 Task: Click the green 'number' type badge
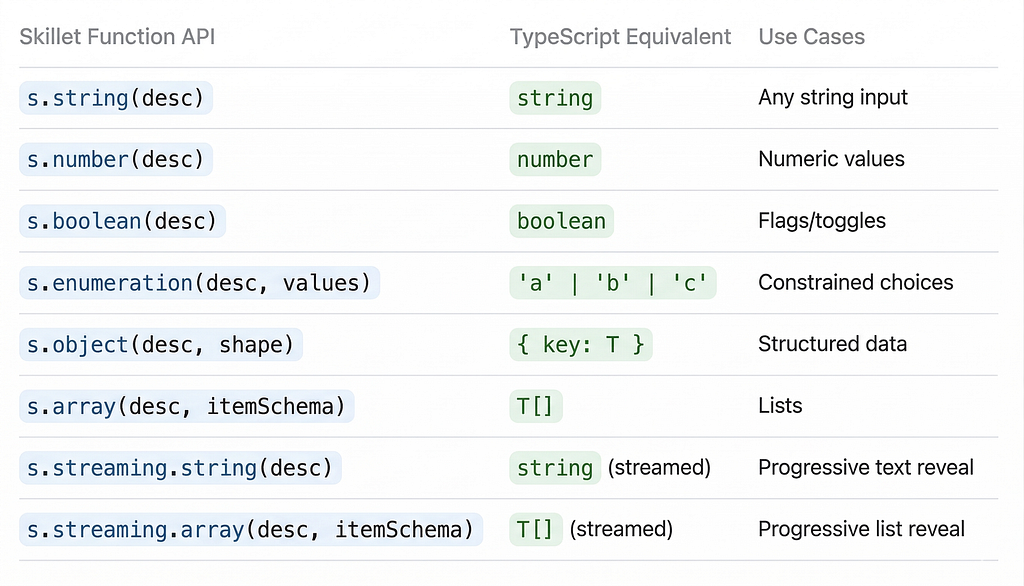coord(555,159)
